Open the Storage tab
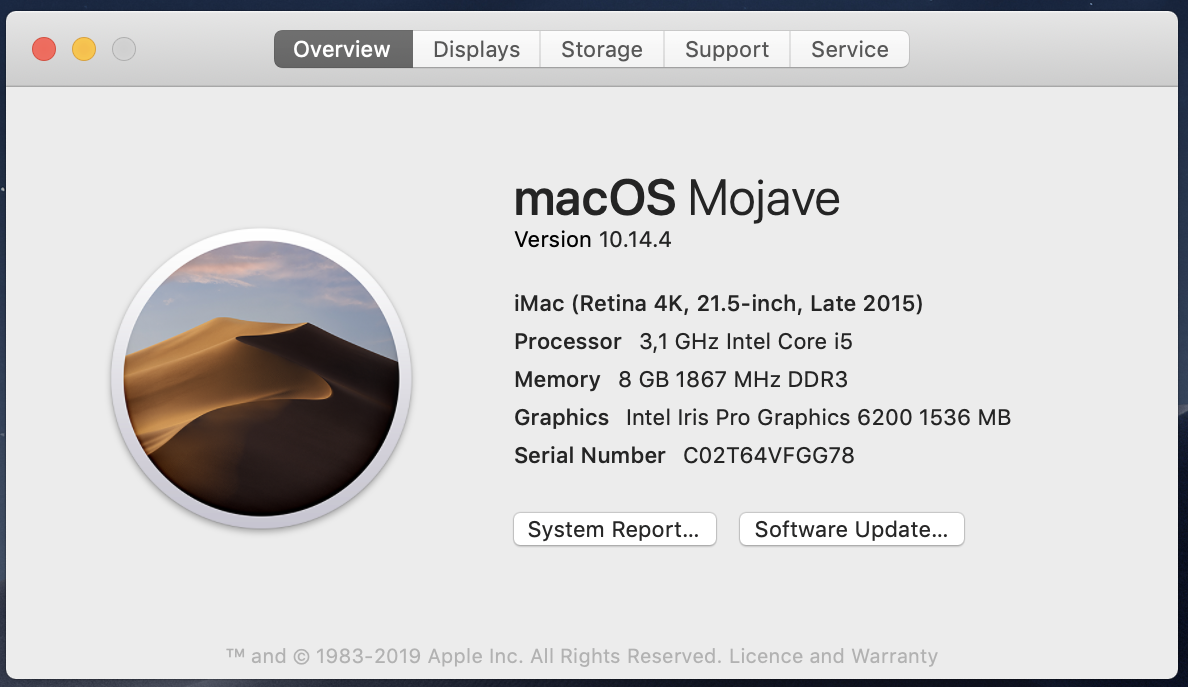Screen dimensions: 1188x687 602,49
